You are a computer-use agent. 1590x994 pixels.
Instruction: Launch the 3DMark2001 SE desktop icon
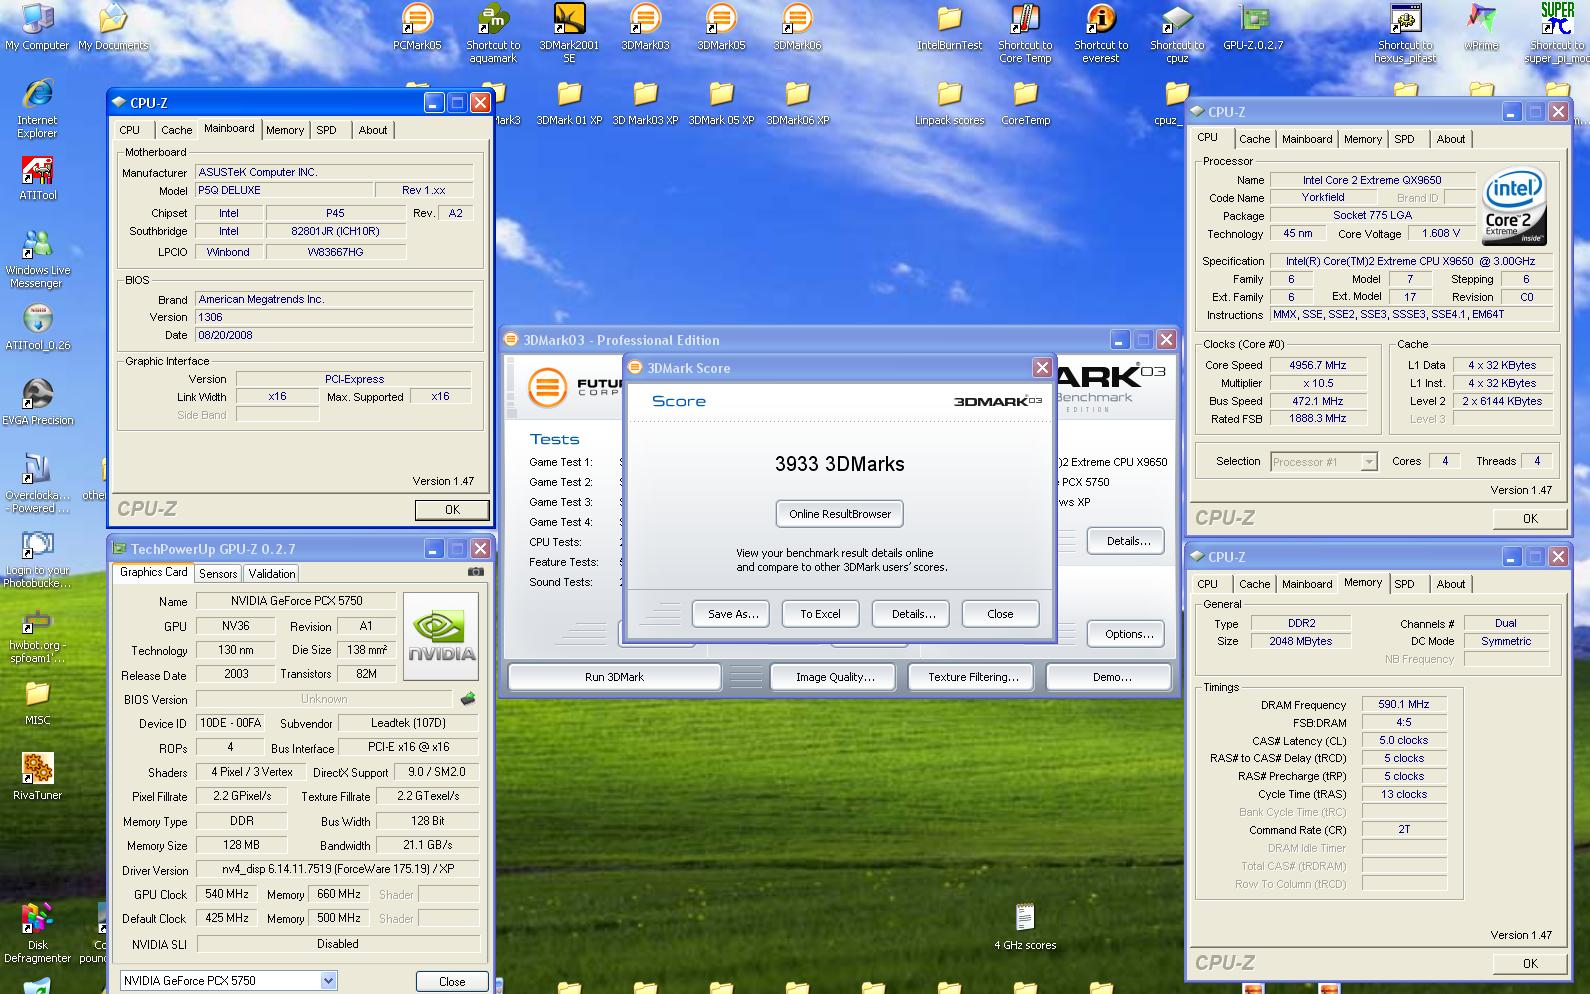point(569,33)
